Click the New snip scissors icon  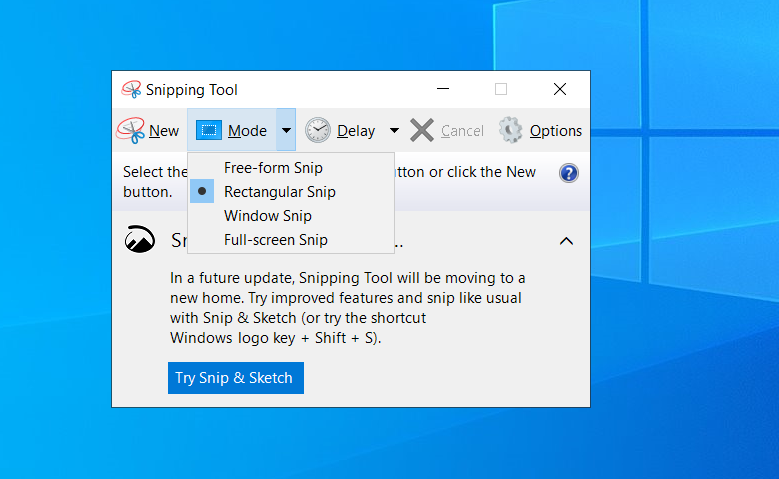click(131, 130)
